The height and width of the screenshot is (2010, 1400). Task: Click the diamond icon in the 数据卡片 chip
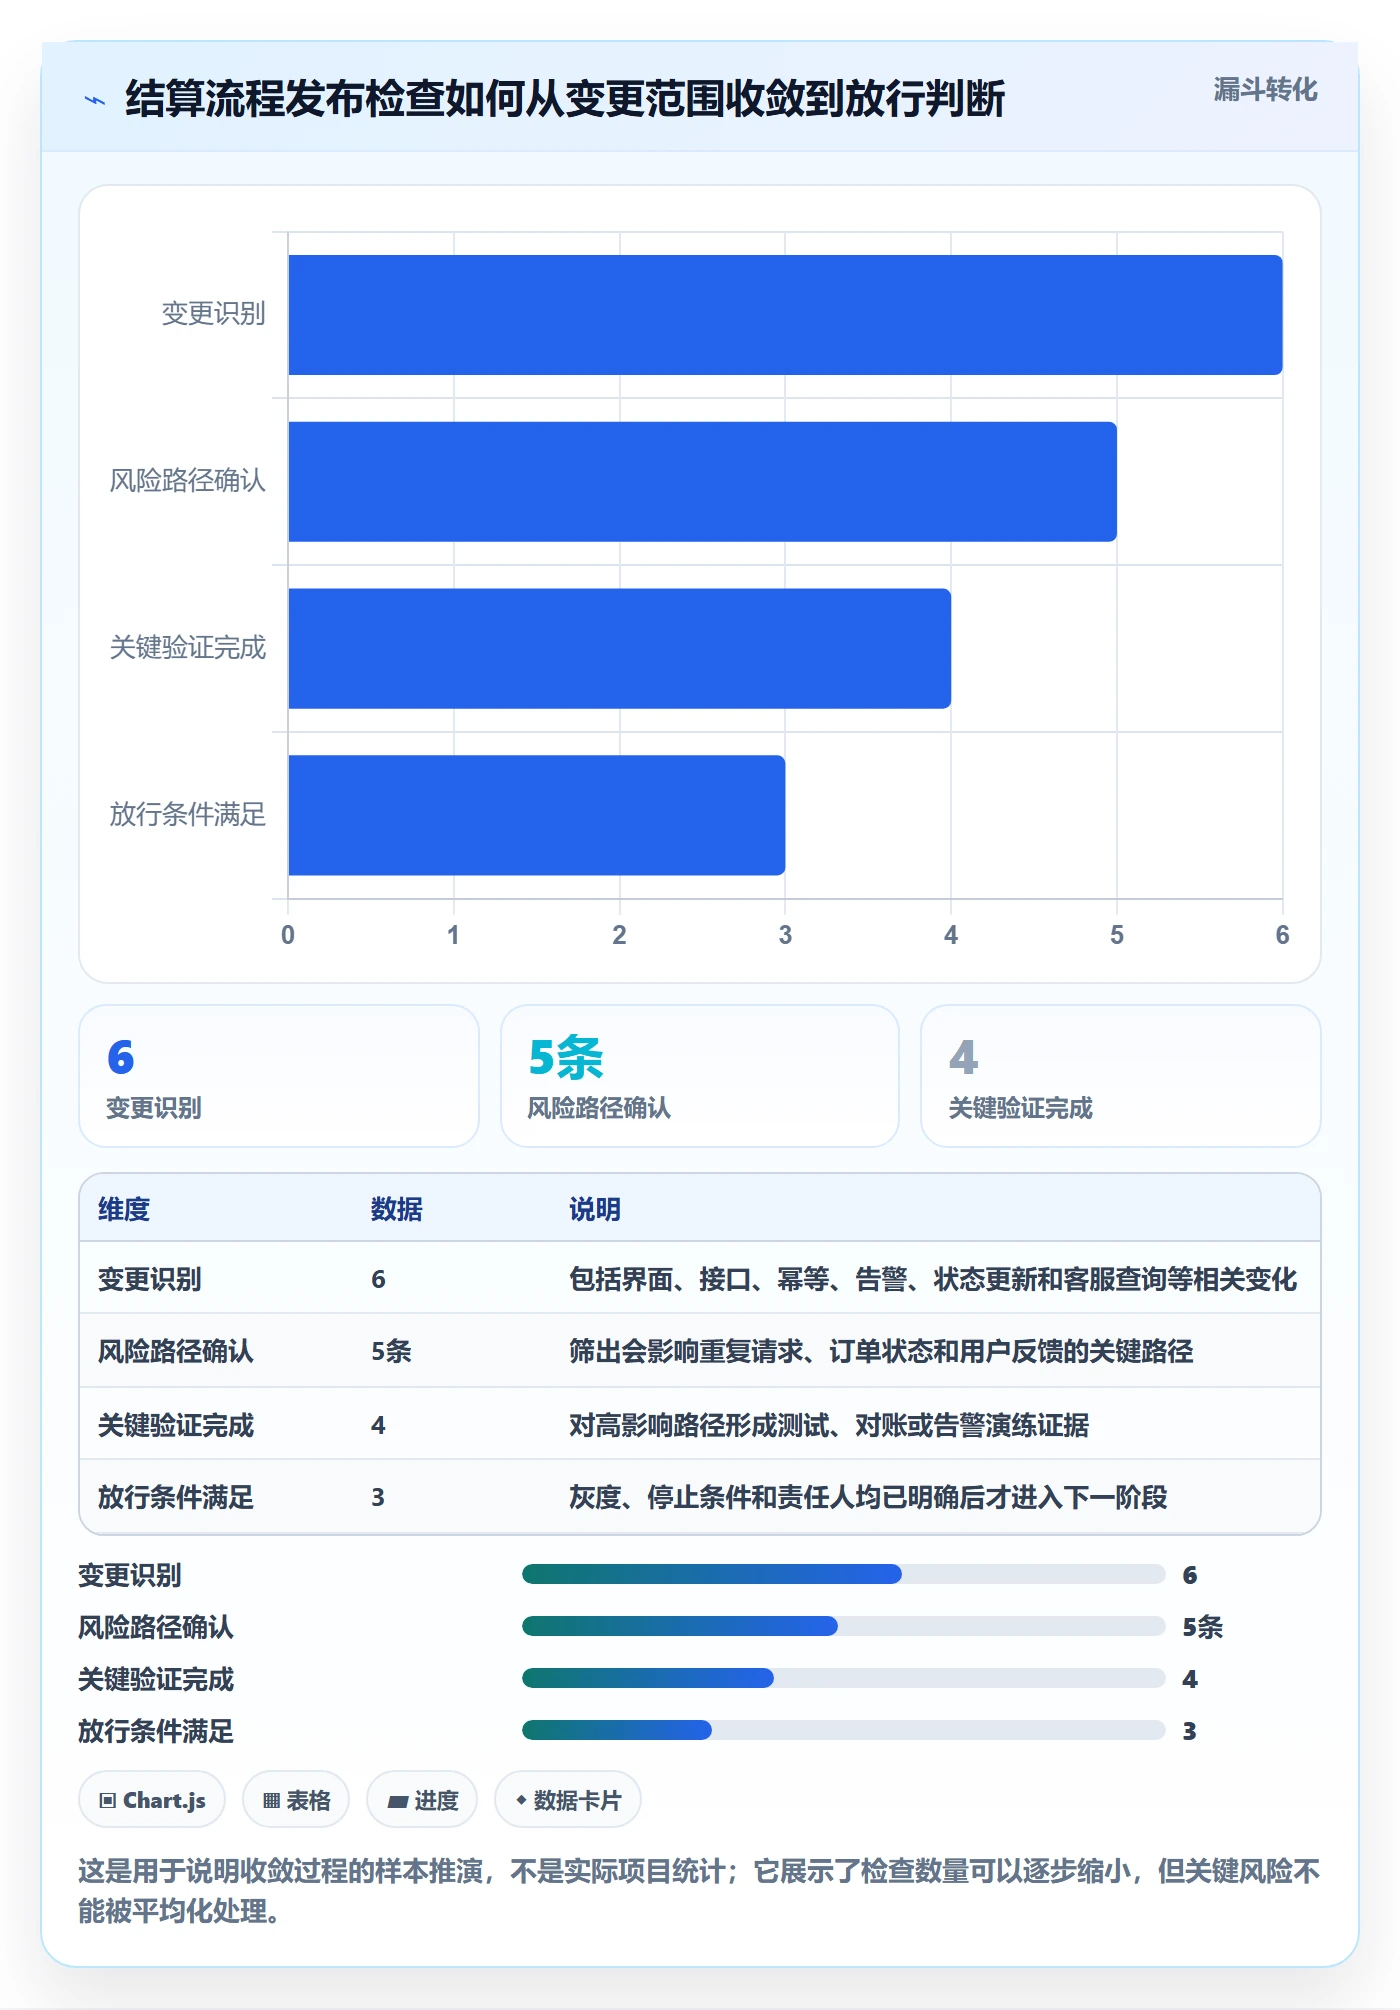tap(521, 1800)
